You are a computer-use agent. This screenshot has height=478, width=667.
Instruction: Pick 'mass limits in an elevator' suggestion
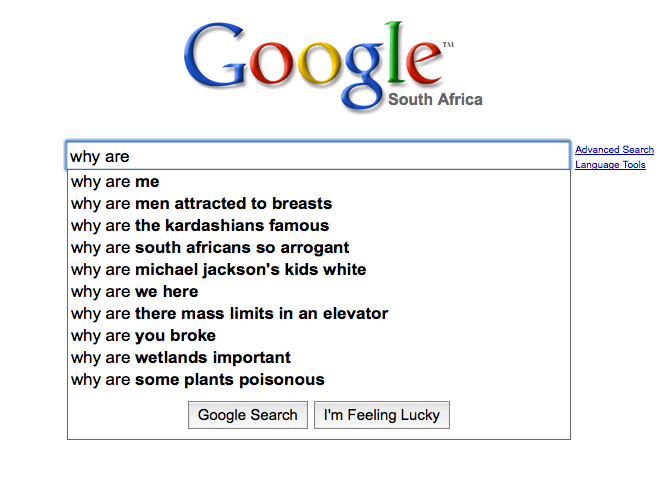coord(229,314)
